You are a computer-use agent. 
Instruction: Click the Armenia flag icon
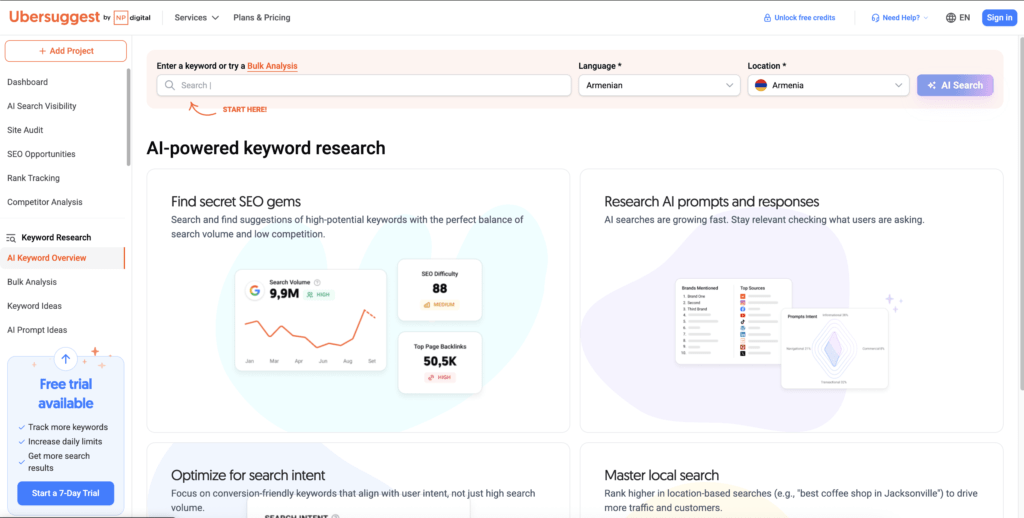(x=761, y=86)
